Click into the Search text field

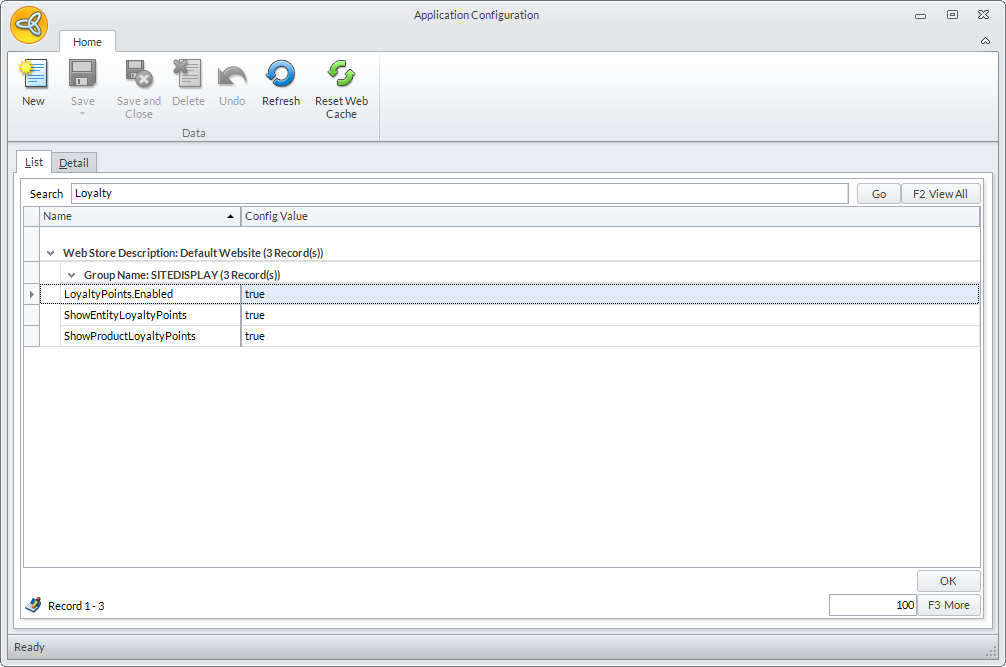click(x=460, y=194)
